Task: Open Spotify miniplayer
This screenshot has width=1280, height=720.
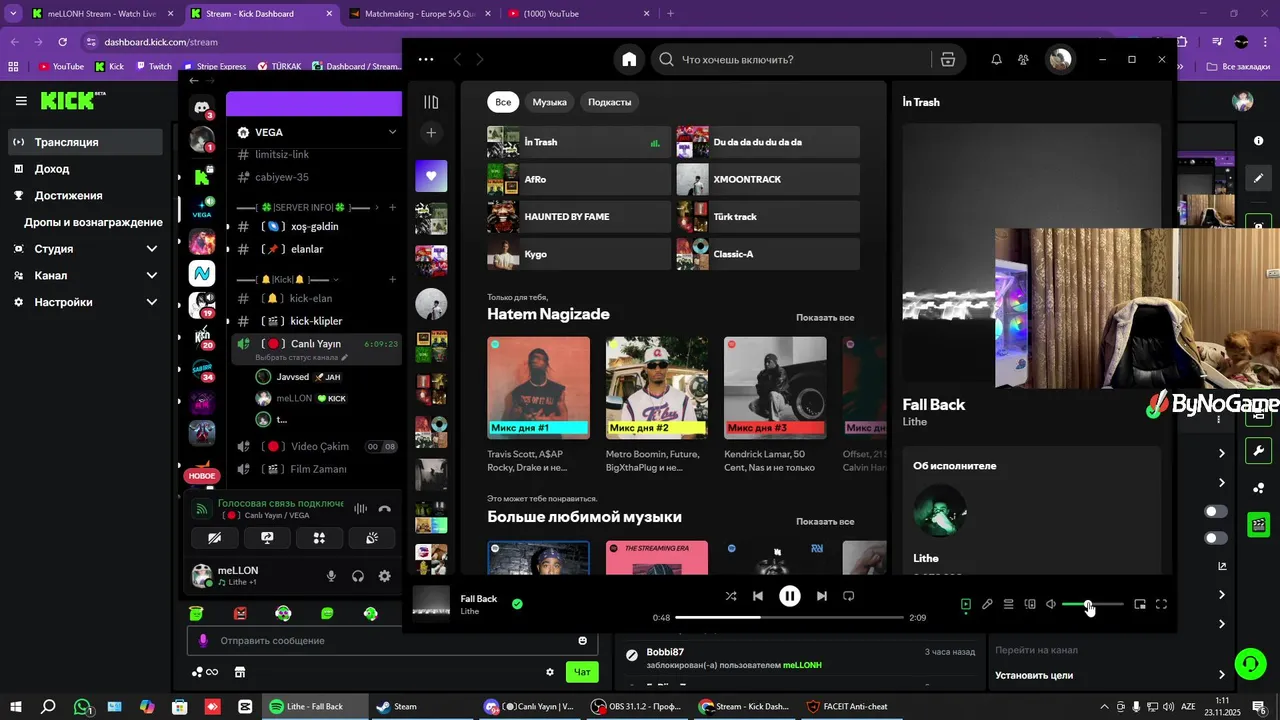Action: 1140,604
